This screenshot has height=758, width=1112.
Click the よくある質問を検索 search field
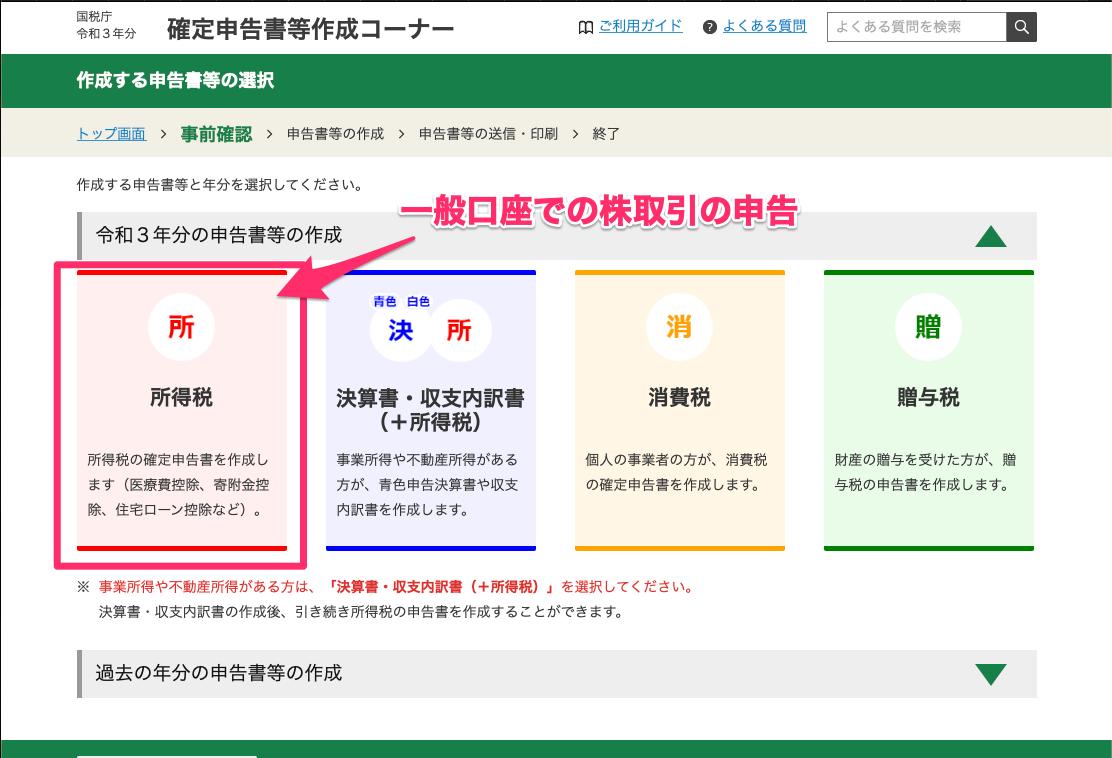916,27
